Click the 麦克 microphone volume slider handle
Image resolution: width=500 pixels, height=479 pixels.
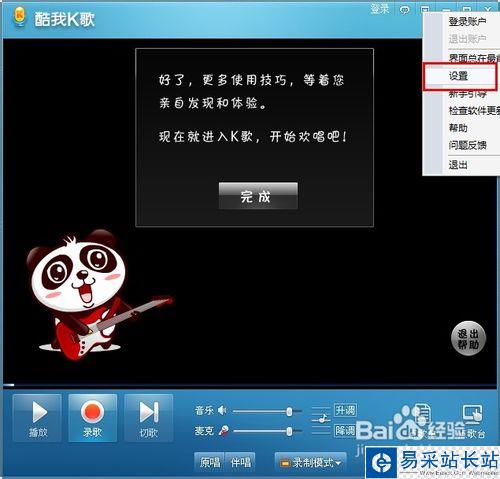pyautogui.click(x=289, y=431)
